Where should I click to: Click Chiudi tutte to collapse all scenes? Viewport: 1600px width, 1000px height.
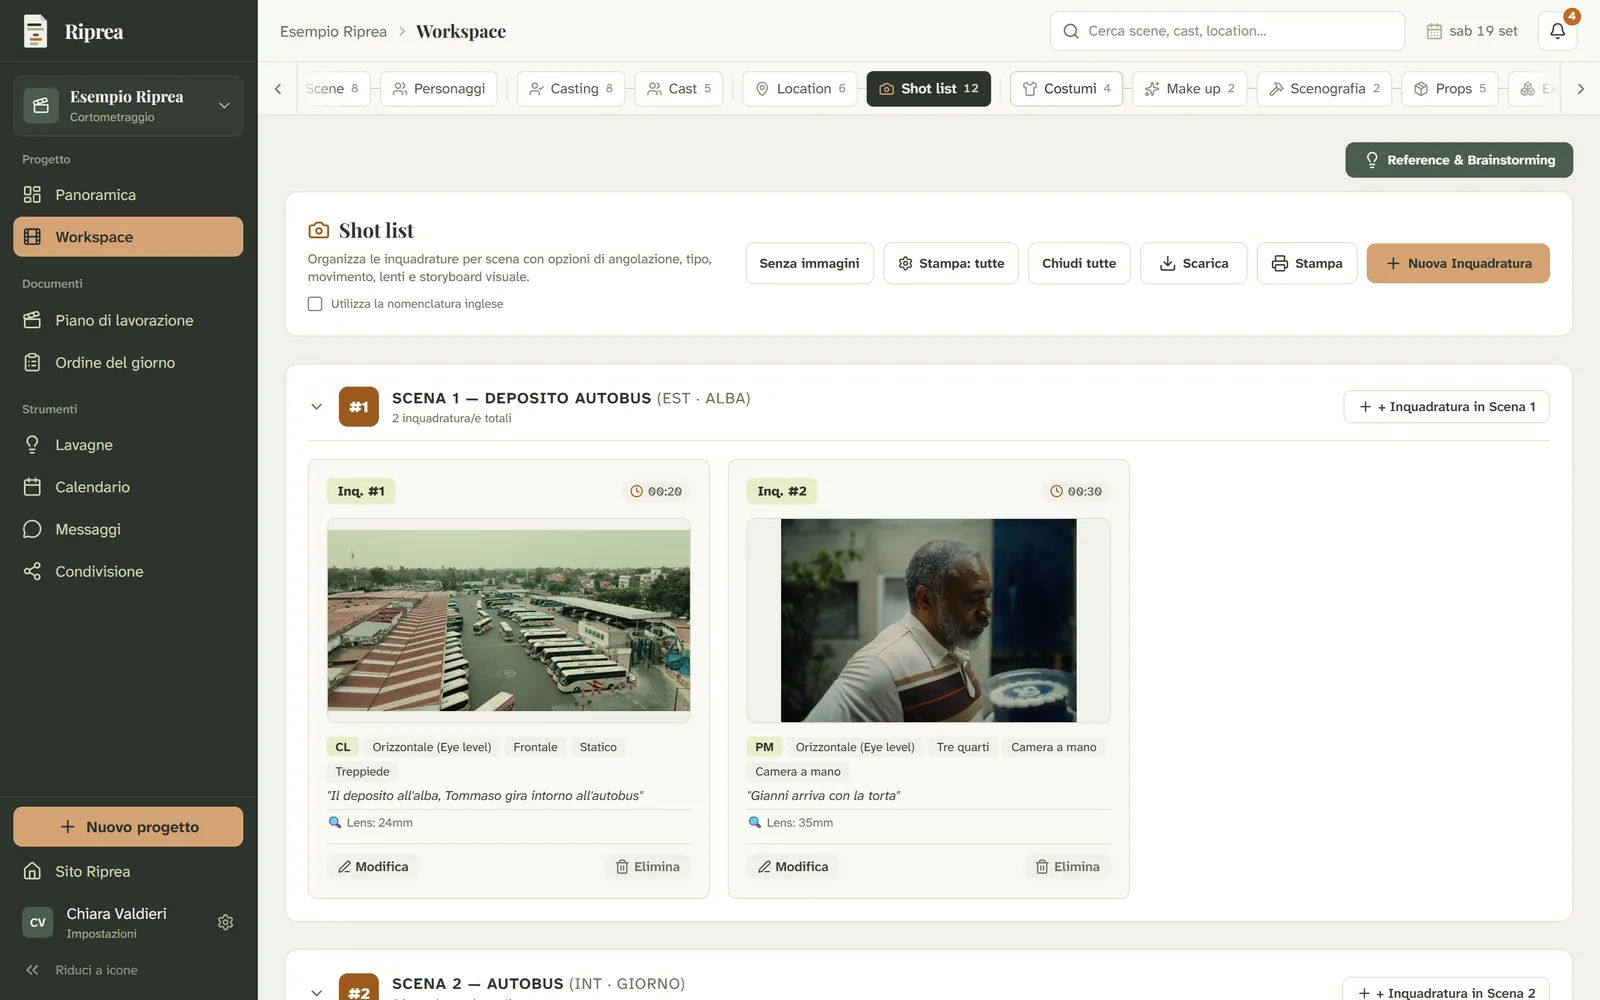[x=1079, y=263]
